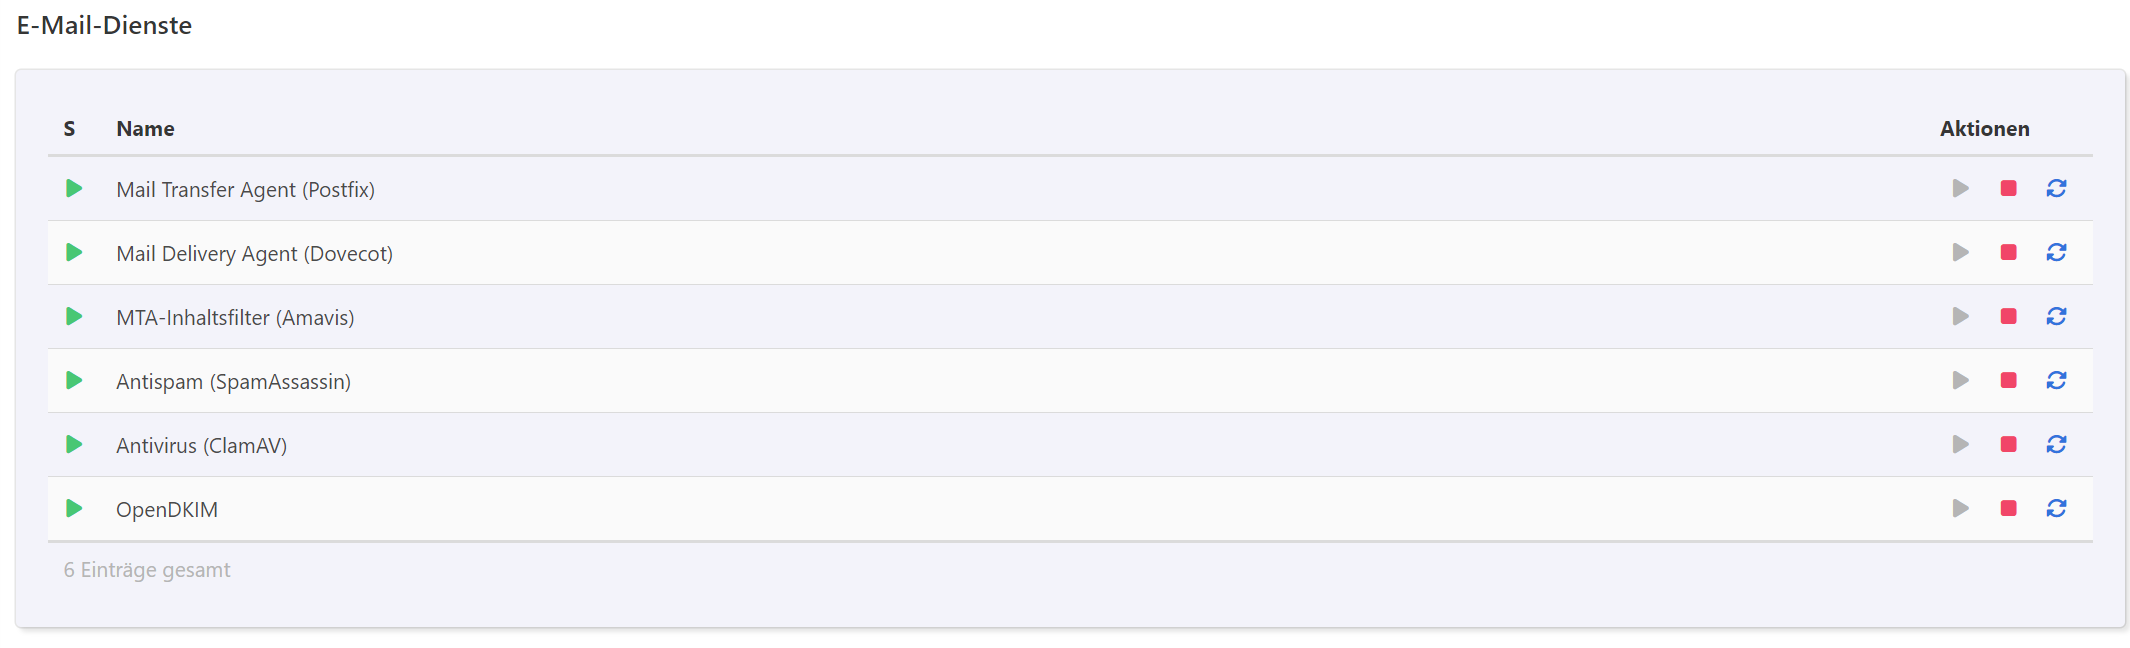Start the OpenDKIM service
Image resolution: width=2130 pixels, height=648 pixels.
[1960, 509]
